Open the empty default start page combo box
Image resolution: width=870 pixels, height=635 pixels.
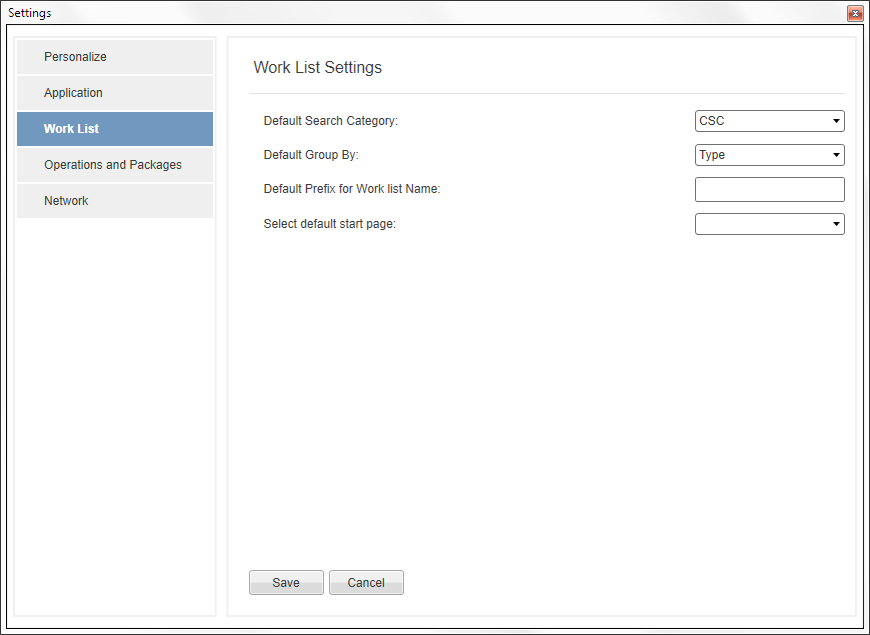[x=770, y=224]
